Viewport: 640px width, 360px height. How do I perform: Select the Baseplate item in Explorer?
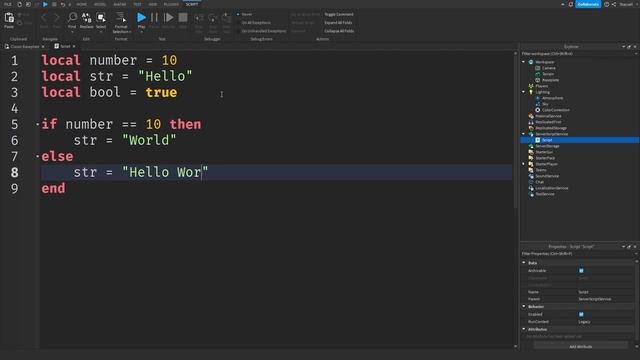click(x=550, y=80)
